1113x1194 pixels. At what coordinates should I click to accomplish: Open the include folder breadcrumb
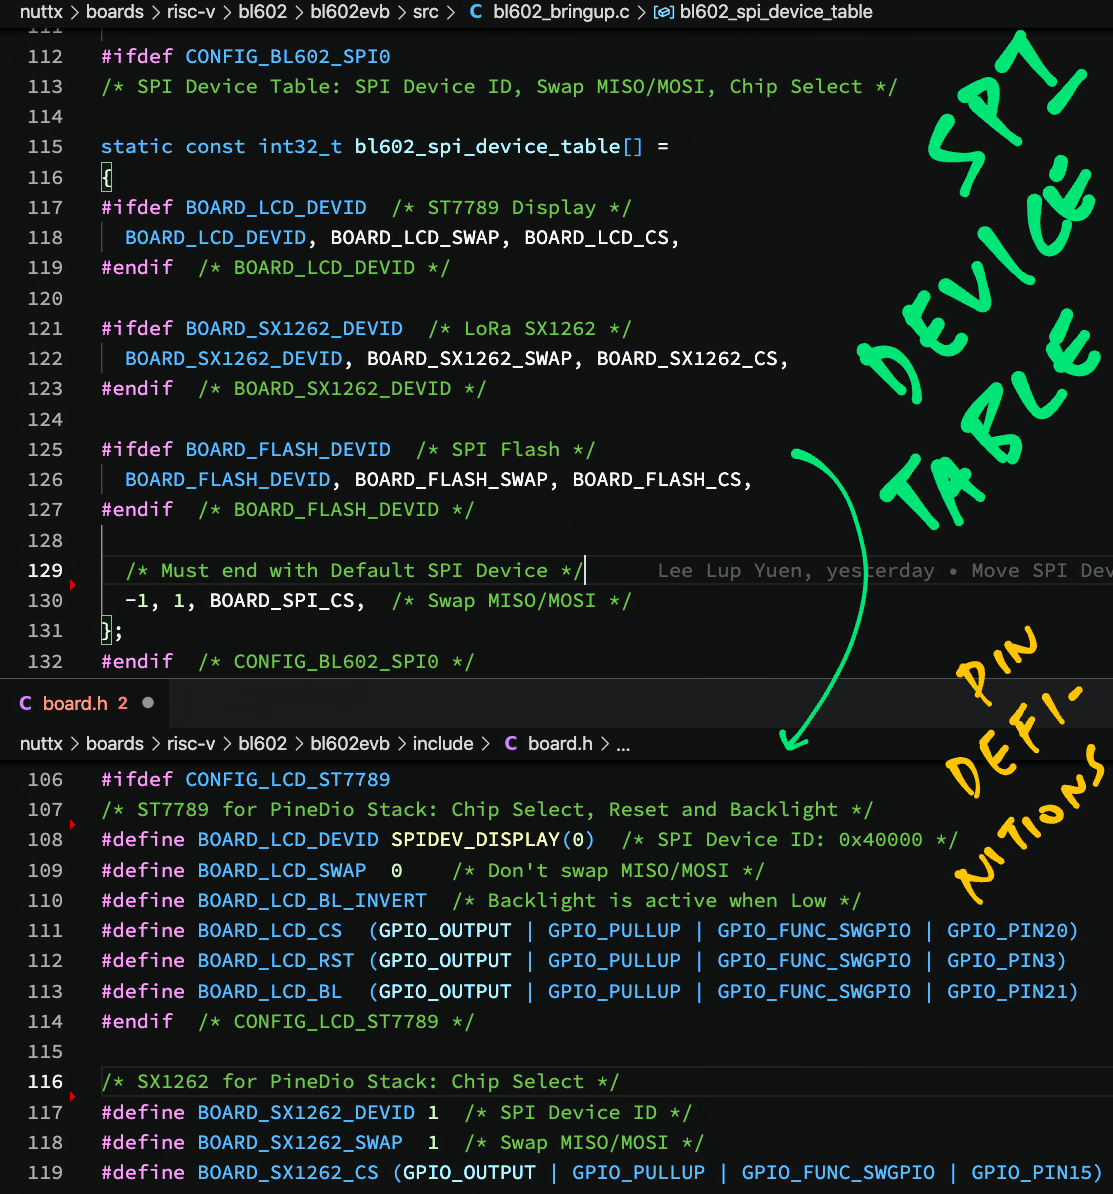click(443, 743)
